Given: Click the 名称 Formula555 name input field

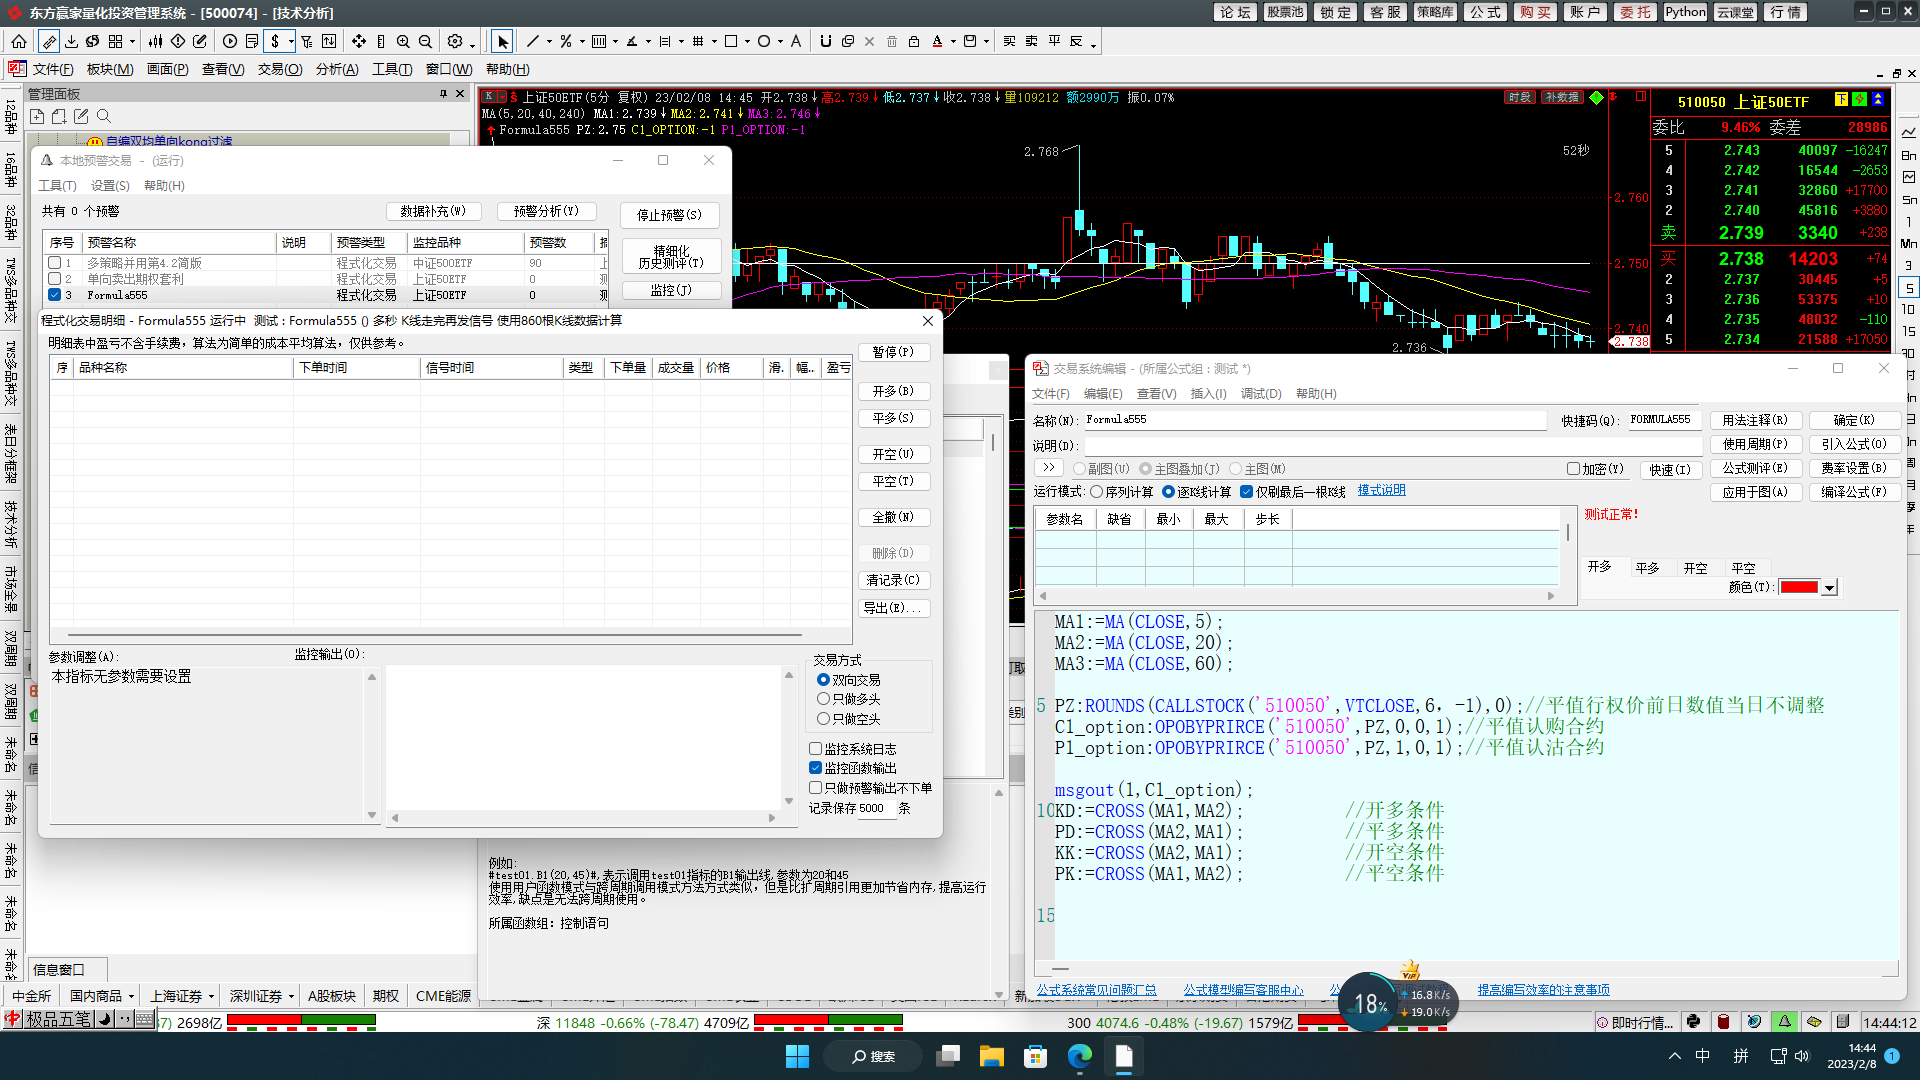Looking at the screenshot, I should click(x=1314, y=420).
